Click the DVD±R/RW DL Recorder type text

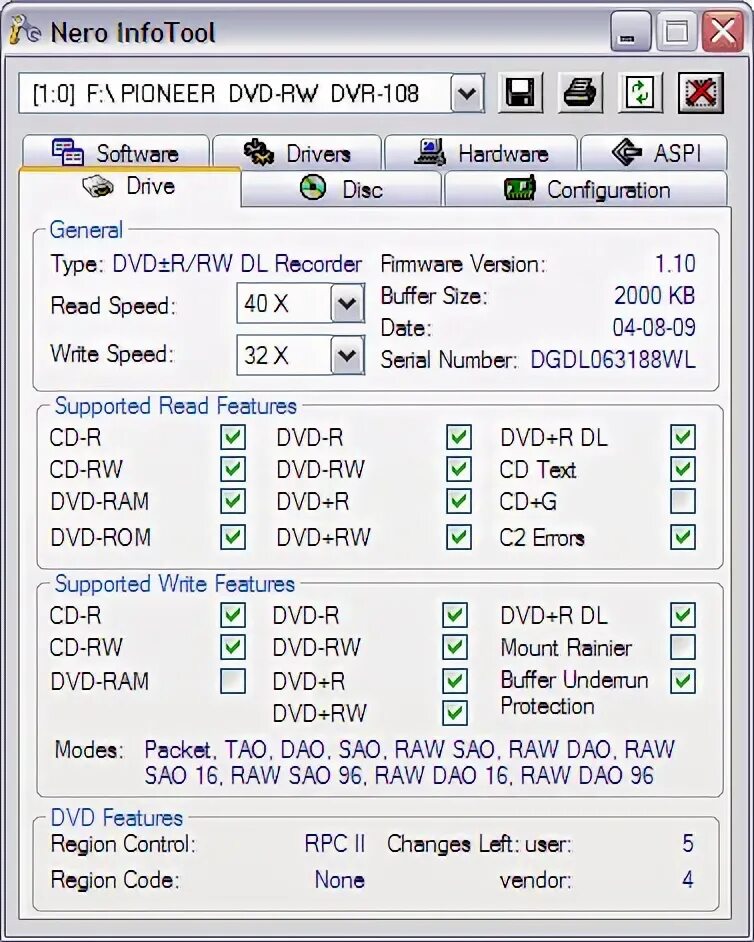[237, 264]
